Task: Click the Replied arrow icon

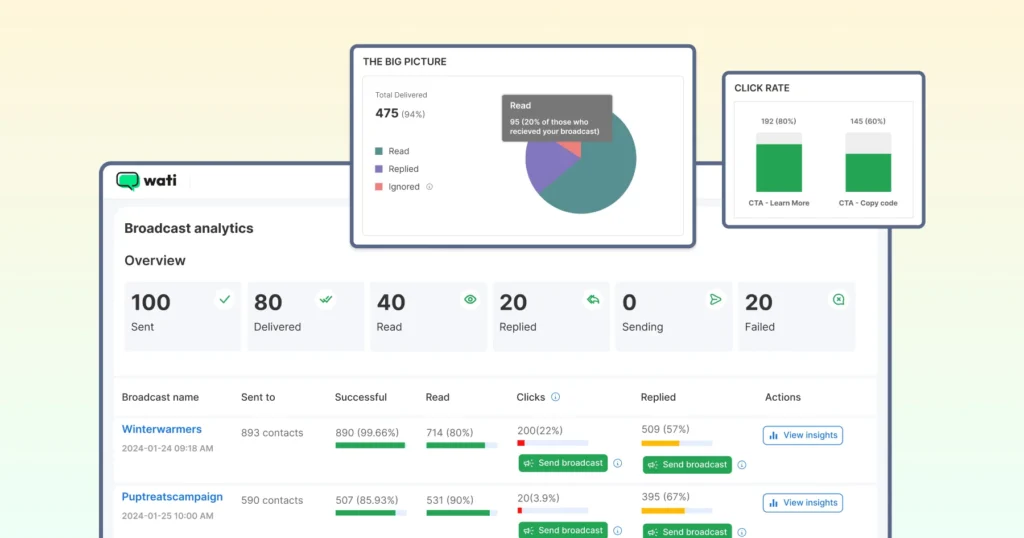Action: coord(592,299)
